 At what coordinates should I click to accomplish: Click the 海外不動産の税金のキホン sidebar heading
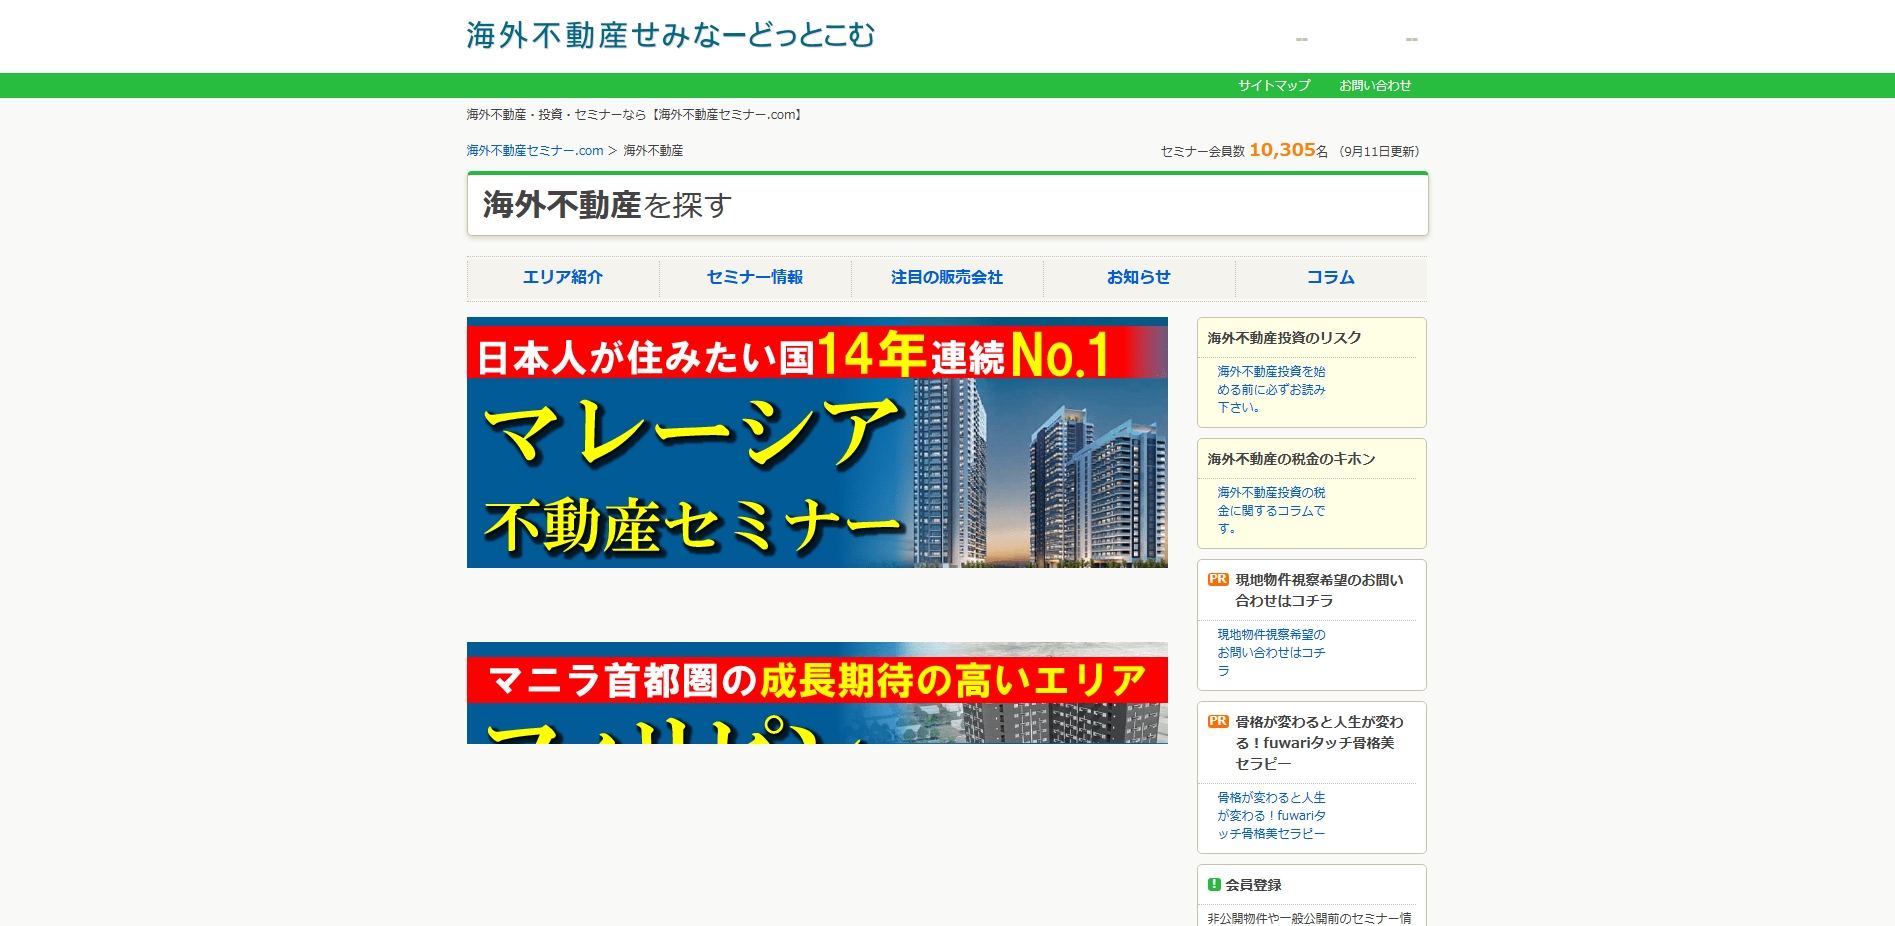coord(1291,459)
